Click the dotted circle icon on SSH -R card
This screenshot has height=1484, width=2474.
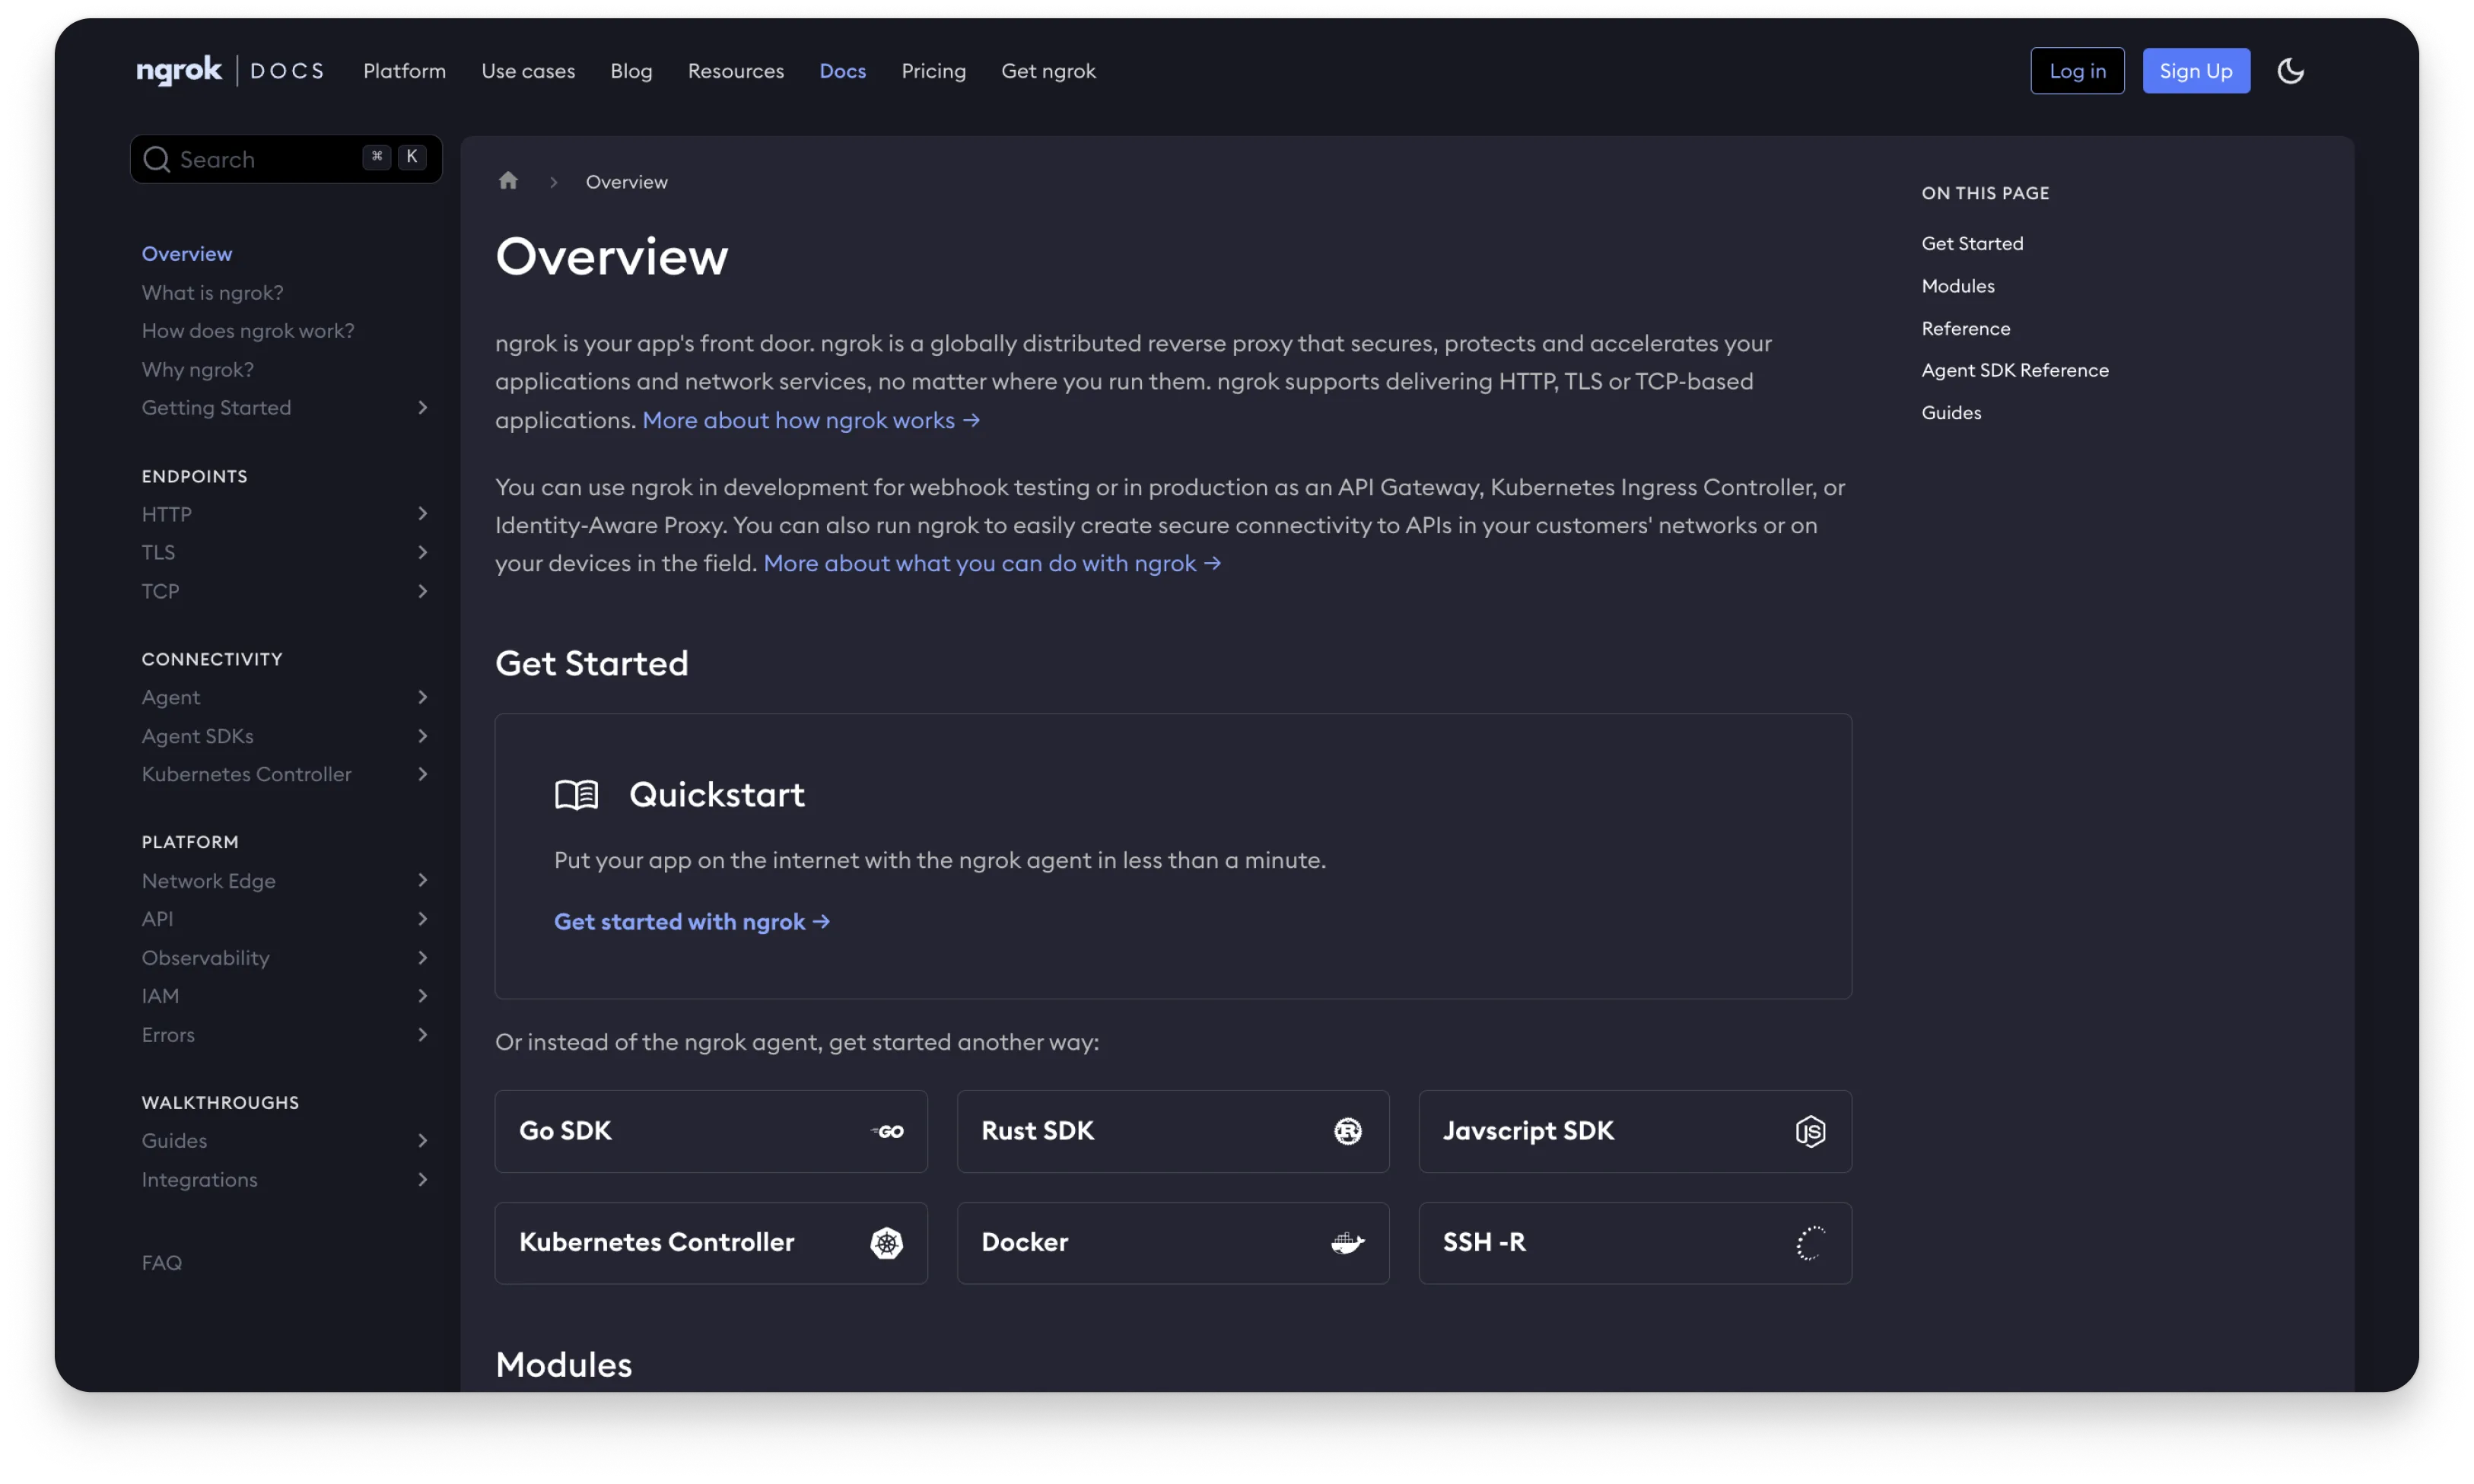click(1810, 1243)
